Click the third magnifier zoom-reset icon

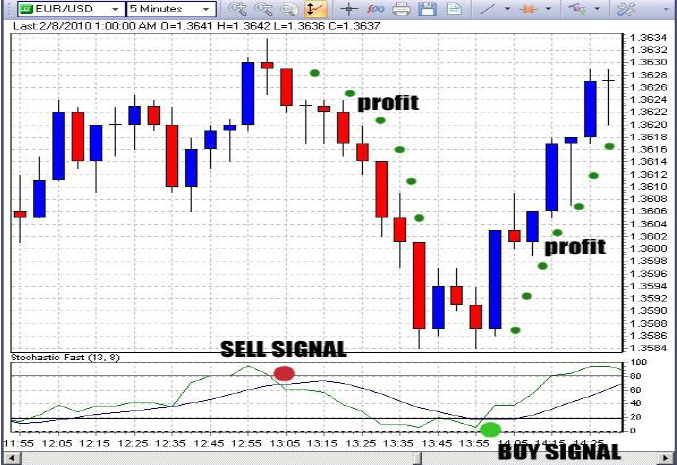pyautogui.click(x=289, y=9)
